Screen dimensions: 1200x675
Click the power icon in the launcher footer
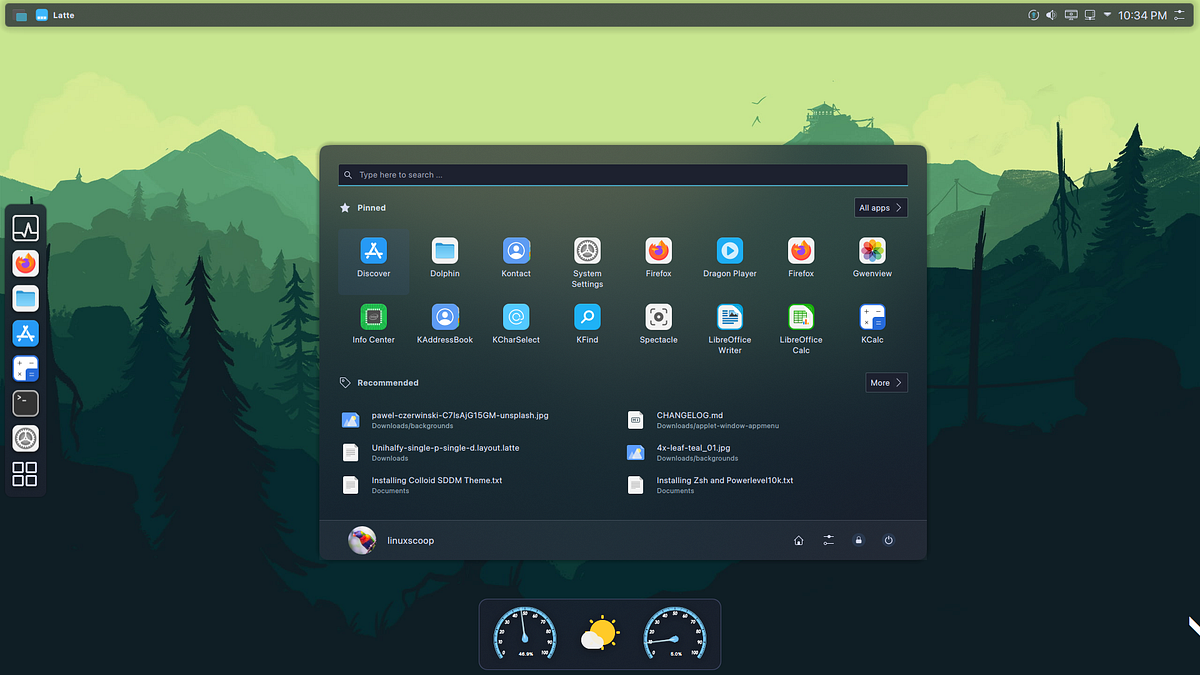tap(888, 540)
